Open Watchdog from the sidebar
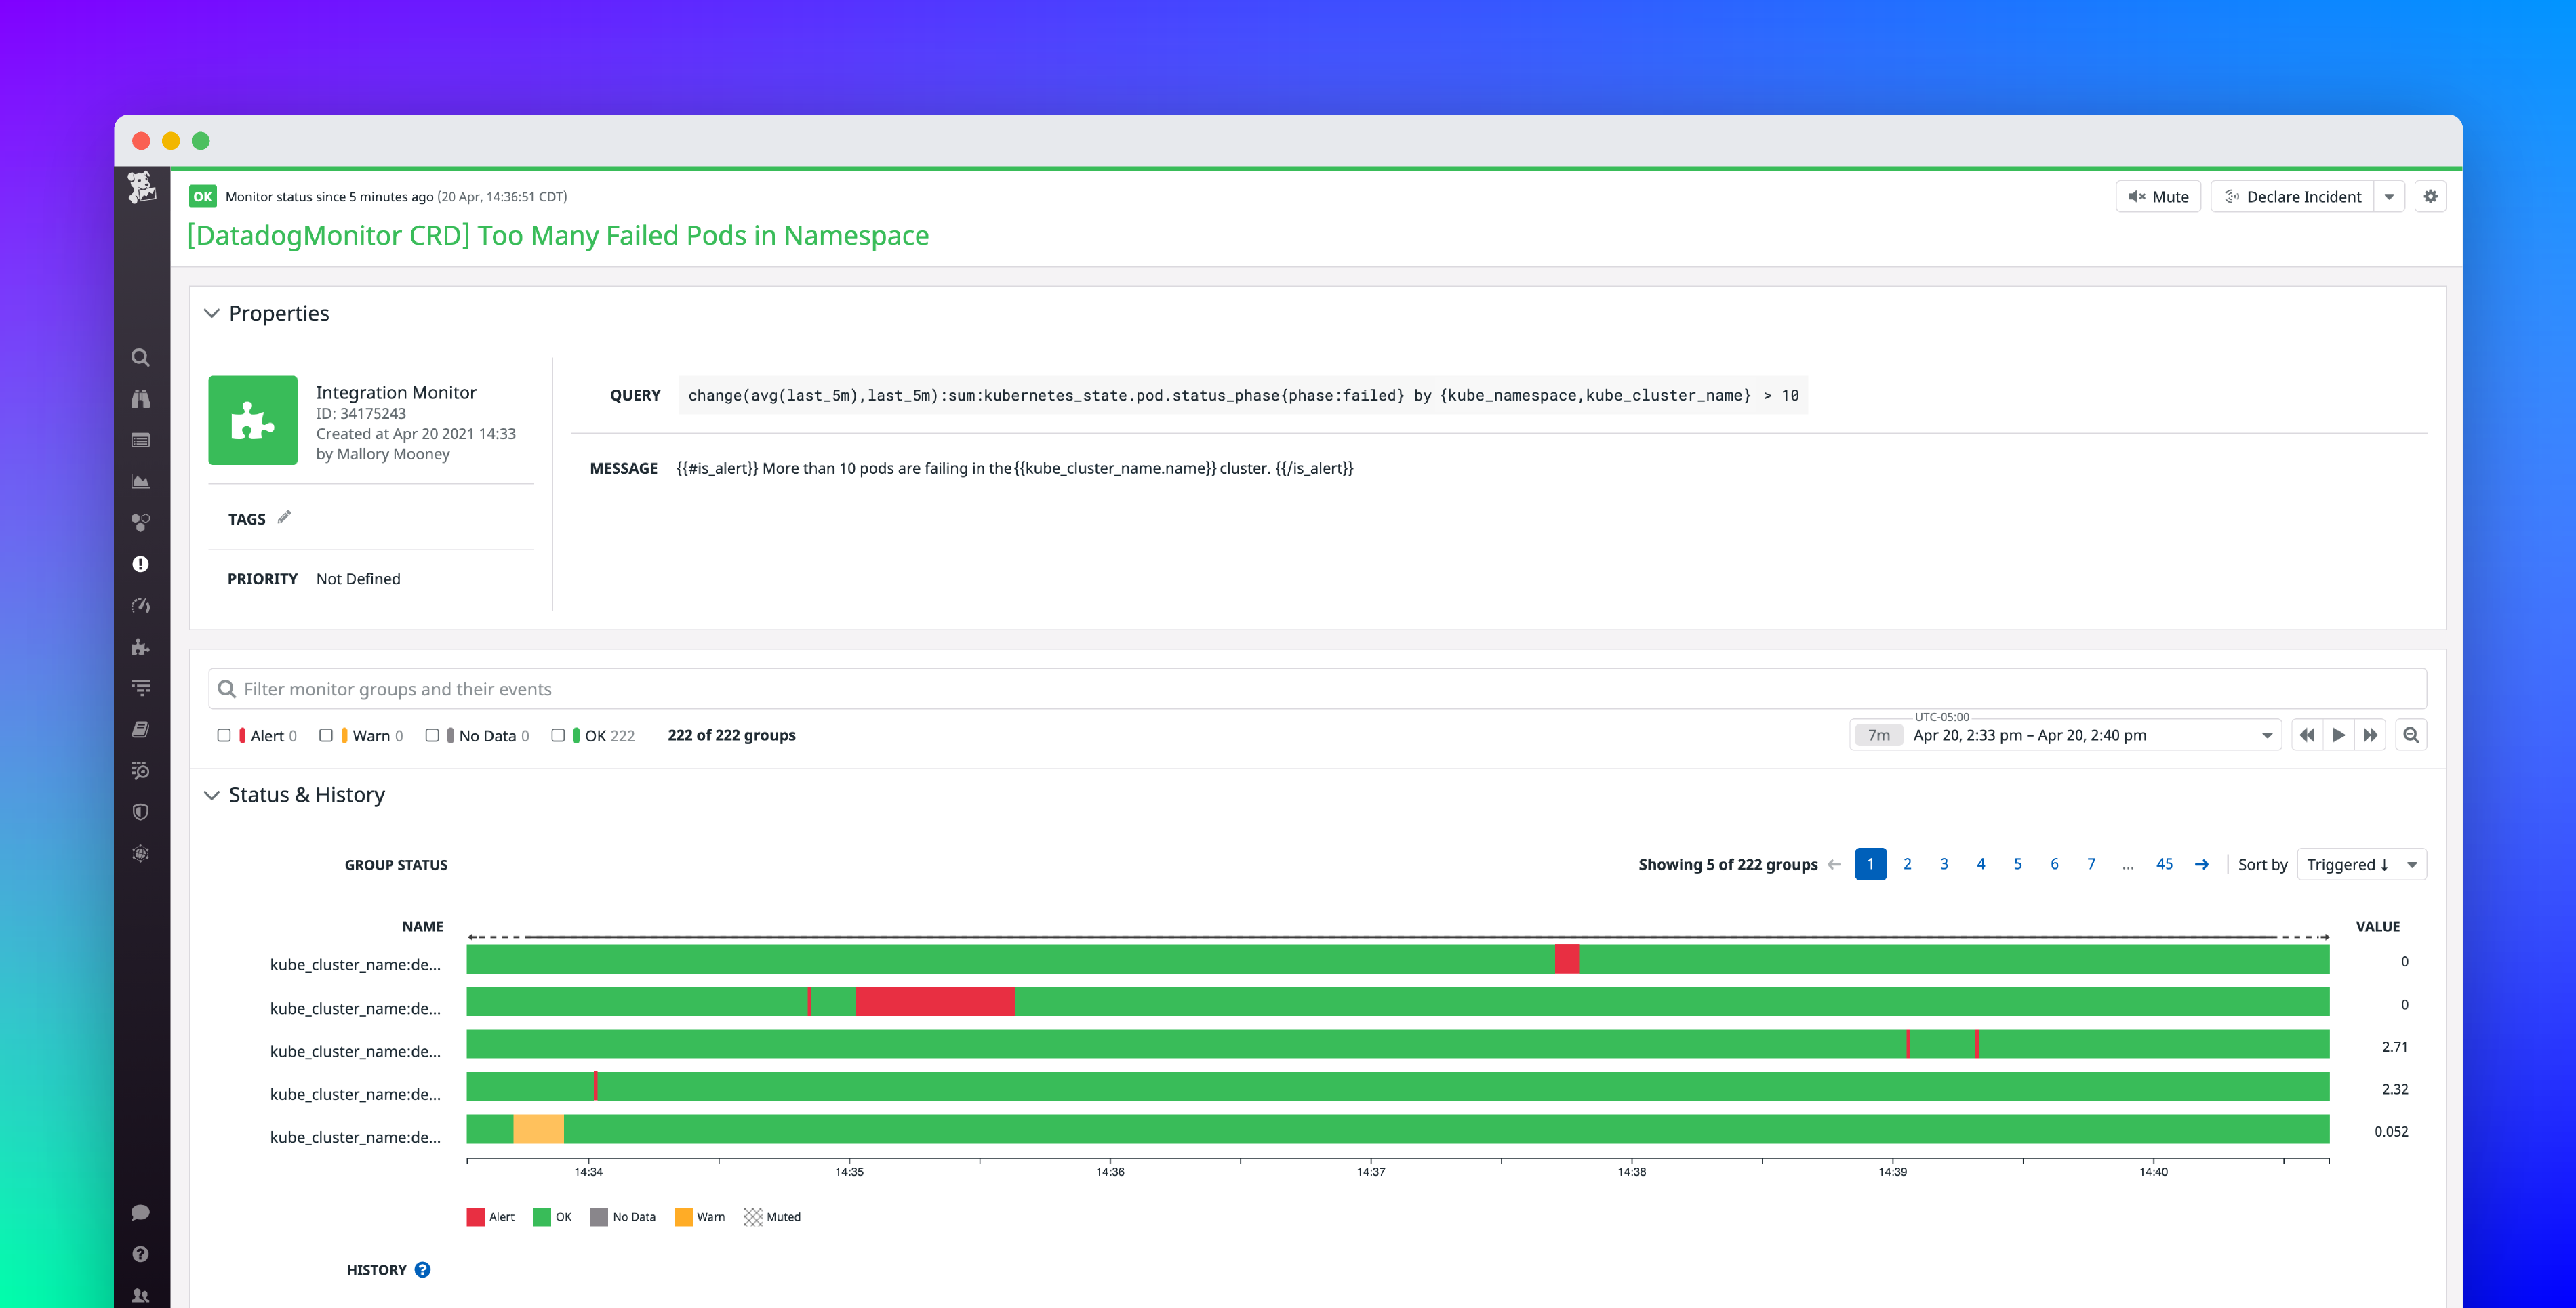 (140, 398)
